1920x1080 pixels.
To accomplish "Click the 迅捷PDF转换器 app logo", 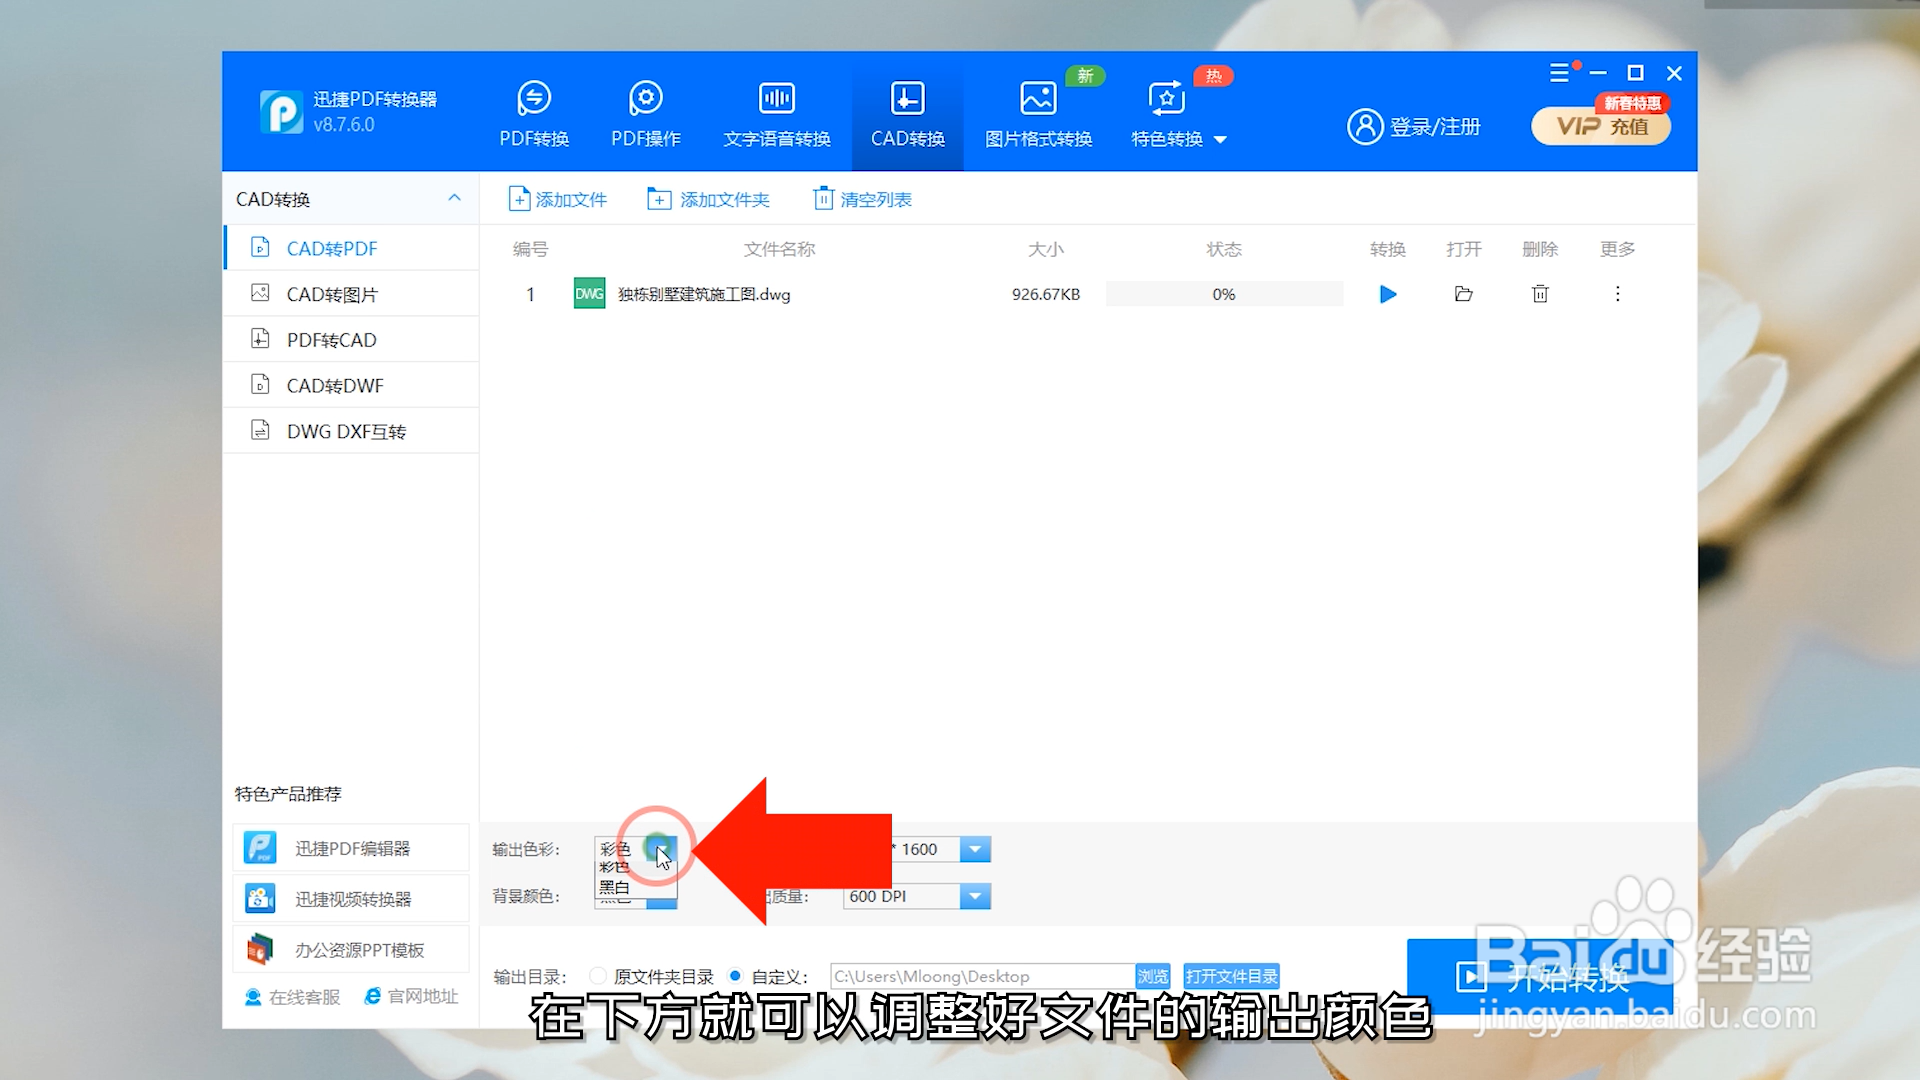I will (282, 112).
